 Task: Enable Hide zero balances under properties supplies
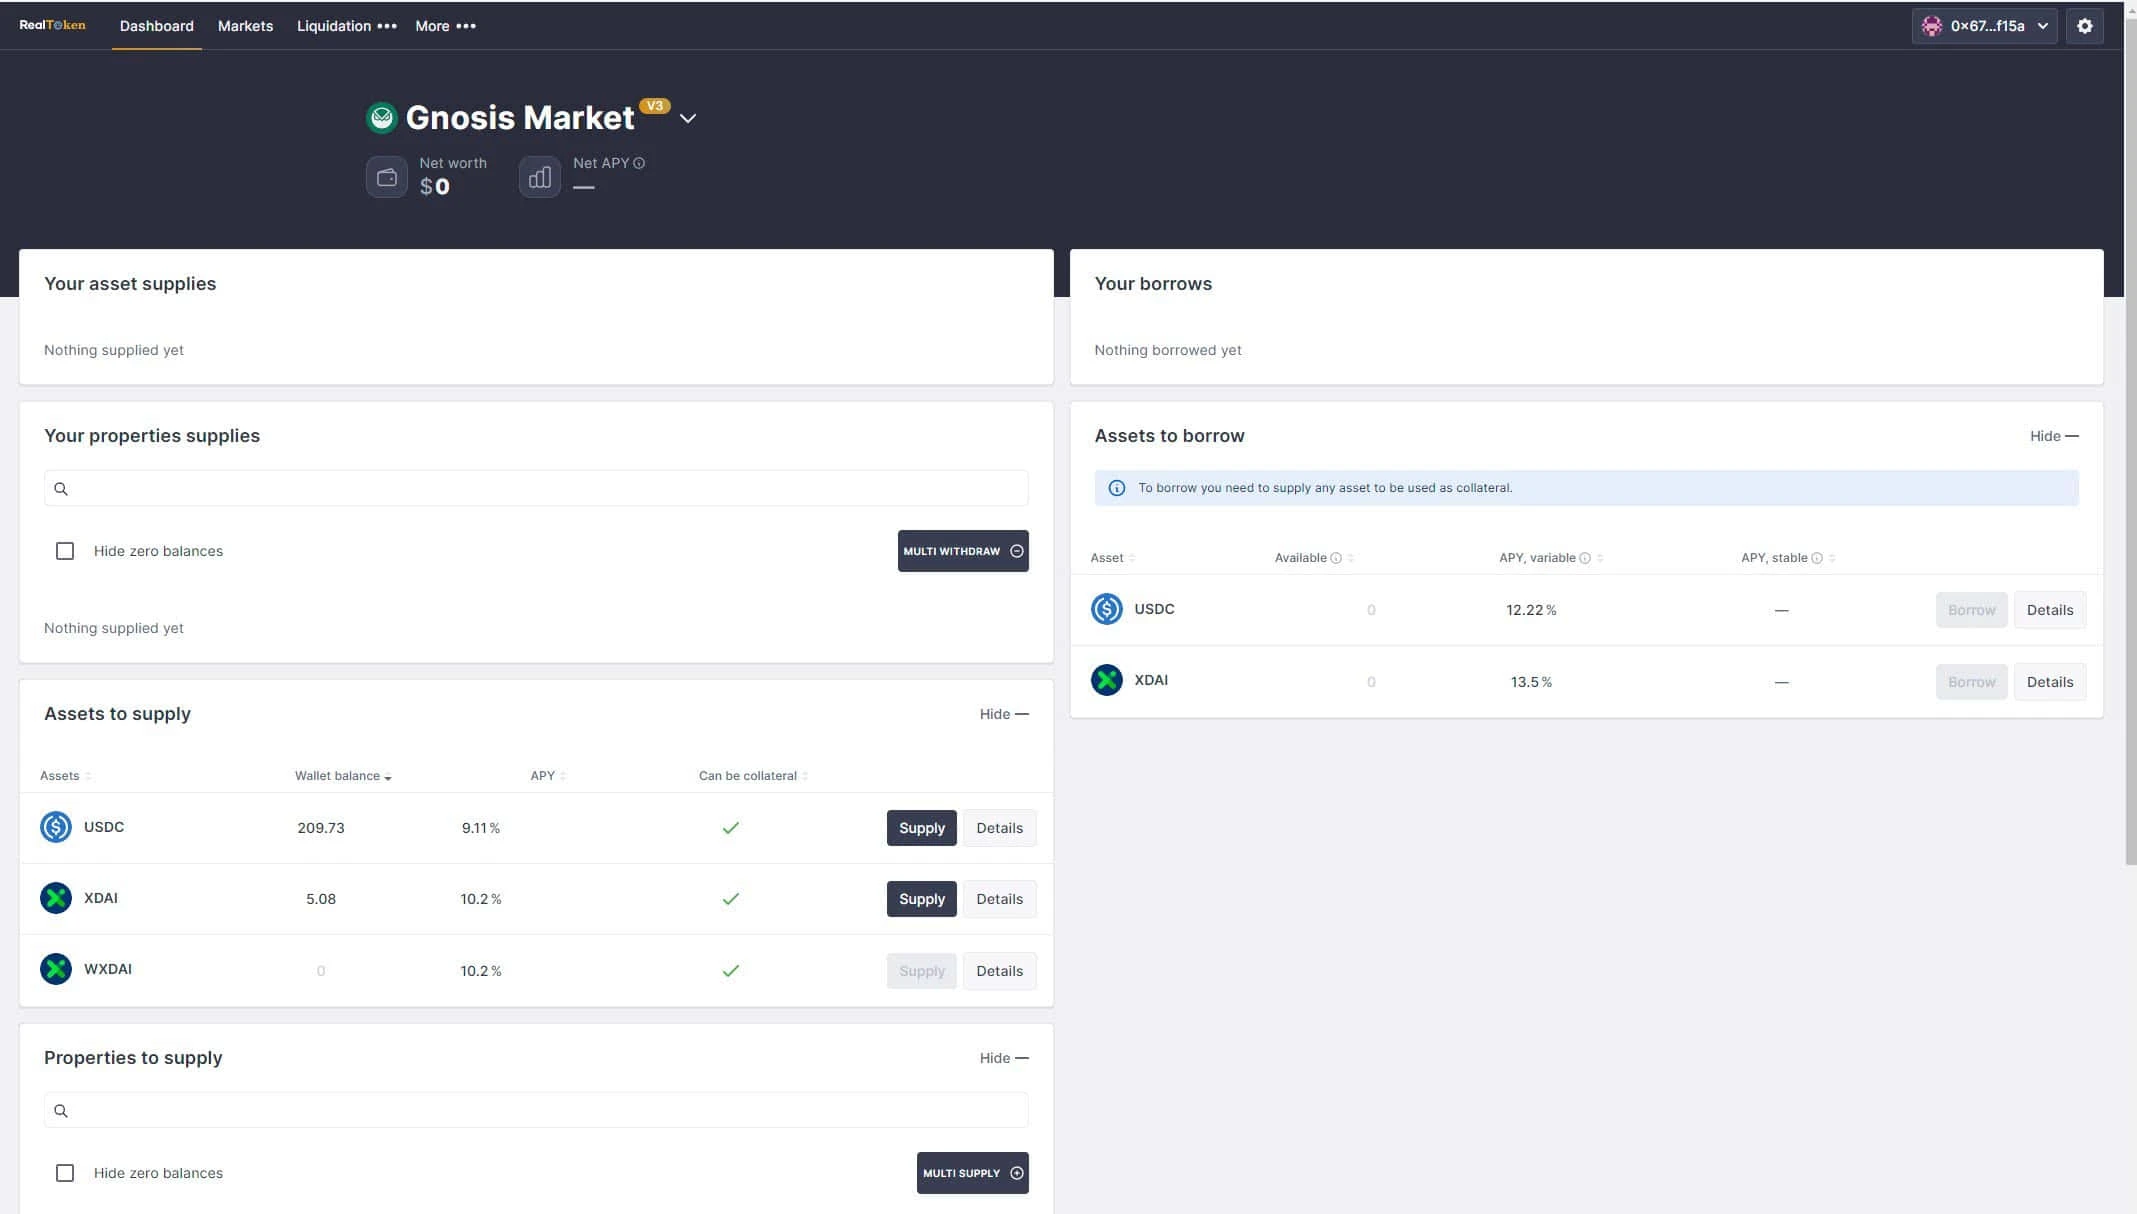coord(65,551)
